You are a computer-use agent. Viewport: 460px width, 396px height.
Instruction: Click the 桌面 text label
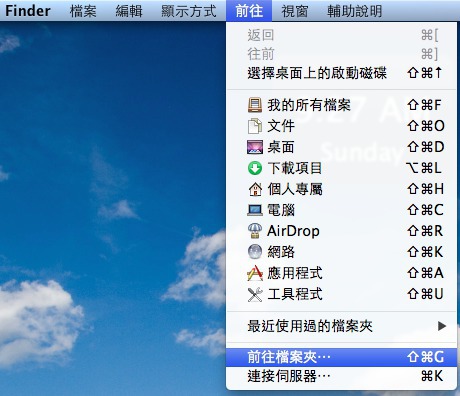(281, 147)
